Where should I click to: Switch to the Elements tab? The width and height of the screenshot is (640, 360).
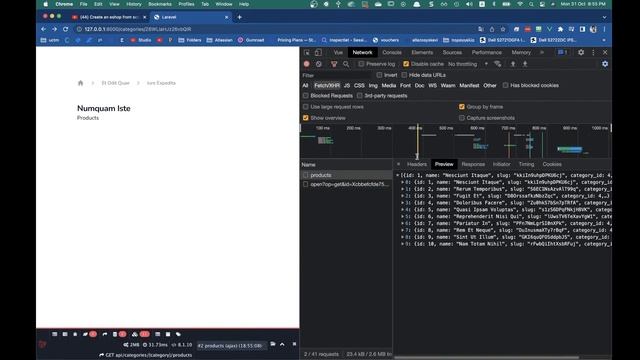pyautogui.click(x=422, y=52)
